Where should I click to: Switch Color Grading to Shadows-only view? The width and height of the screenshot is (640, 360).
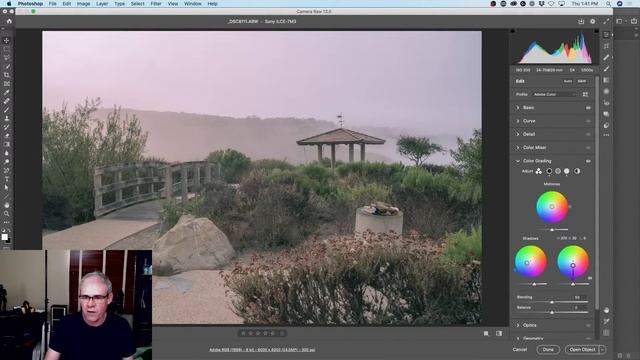[x=549, y=171]
